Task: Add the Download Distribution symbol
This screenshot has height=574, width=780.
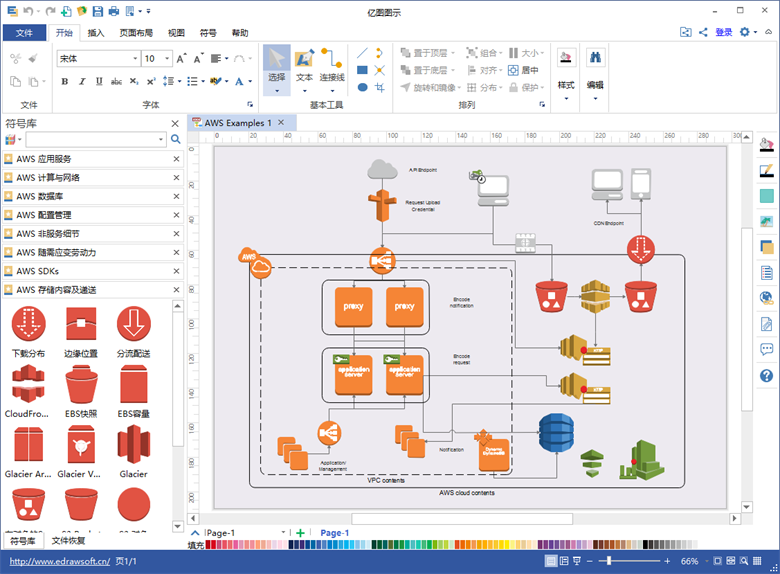Action: [29, 324]
